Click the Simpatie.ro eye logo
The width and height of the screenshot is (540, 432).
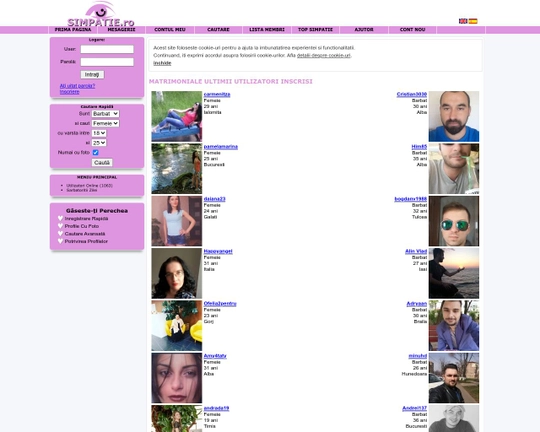[x=101, y=14]
